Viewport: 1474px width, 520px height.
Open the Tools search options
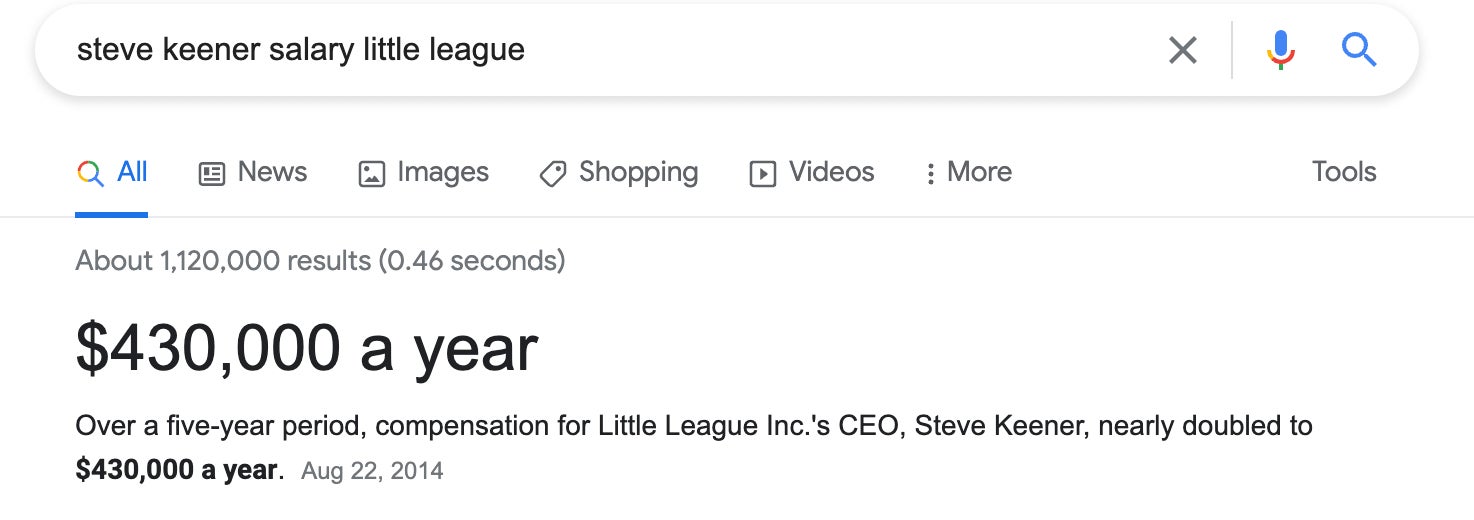pyautogui.click(x=1344, y=172)
